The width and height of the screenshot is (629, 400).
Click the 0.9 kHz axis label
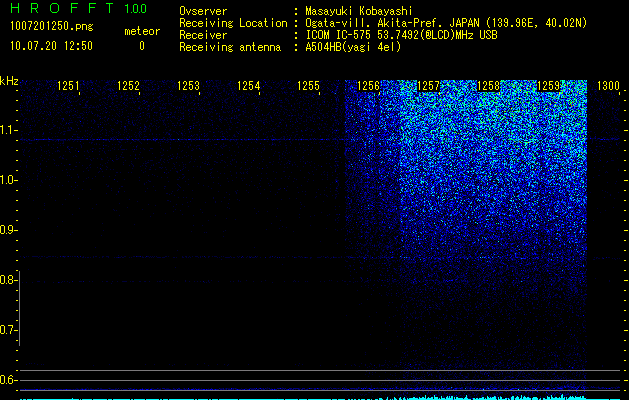click(x=8, y=230)
